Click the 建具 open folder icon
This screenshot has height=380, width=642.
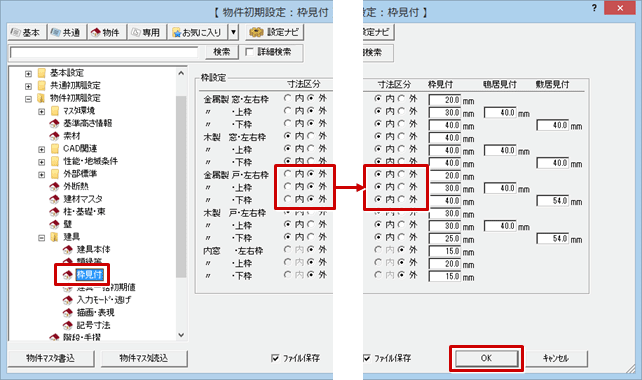pos(54,237)
